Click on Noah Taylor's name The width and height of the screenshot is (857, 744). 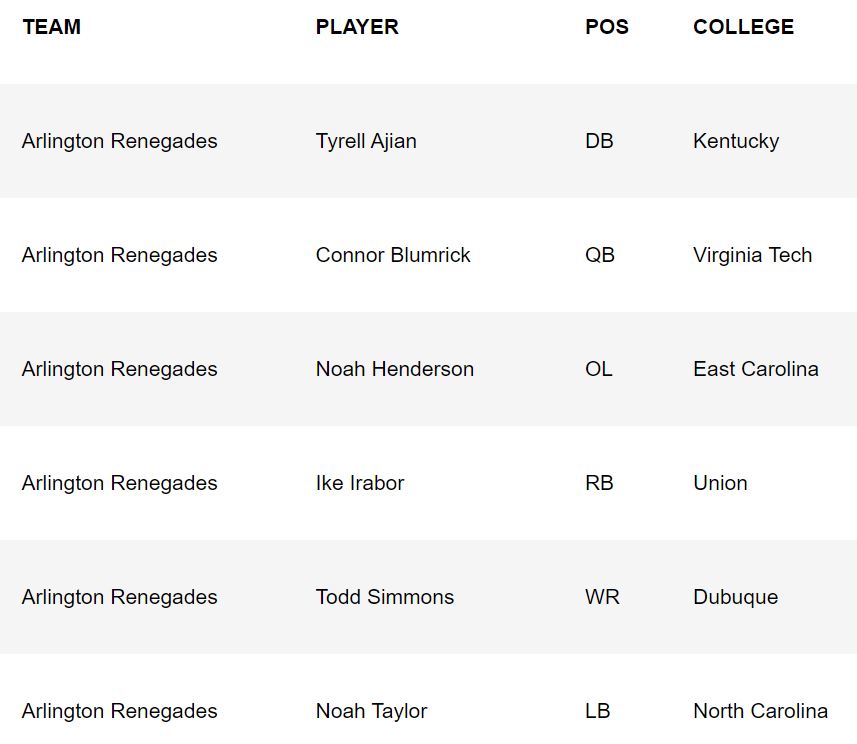(371, 711)
